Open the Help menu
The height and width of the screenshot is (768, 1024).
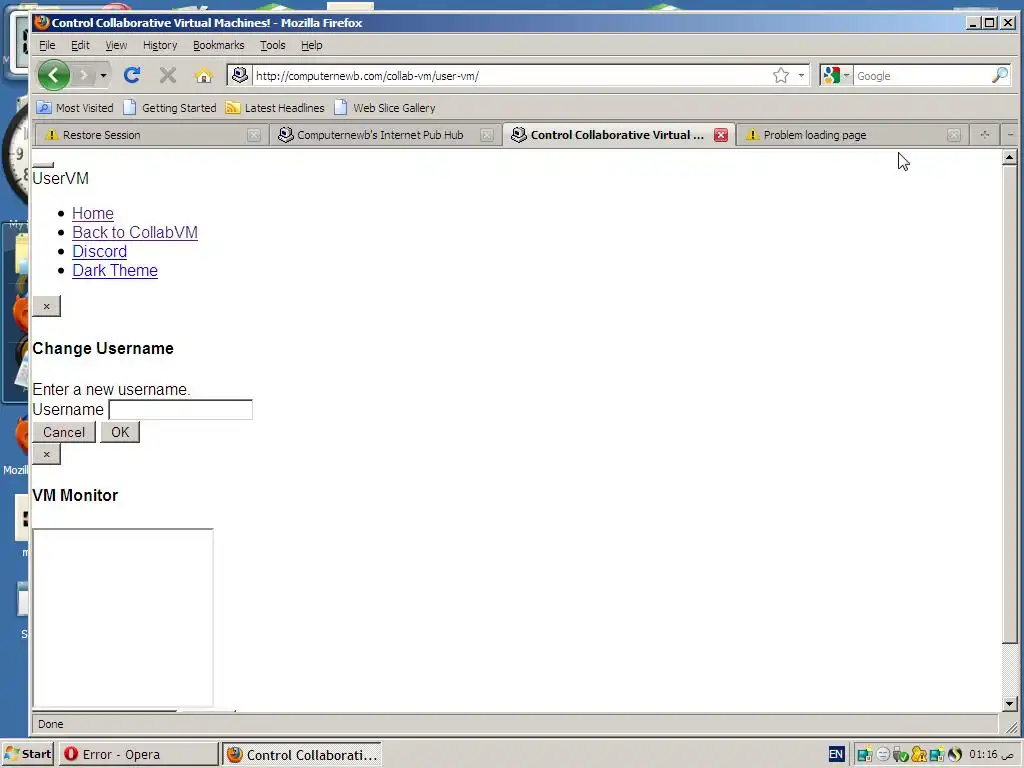[312, 45]
